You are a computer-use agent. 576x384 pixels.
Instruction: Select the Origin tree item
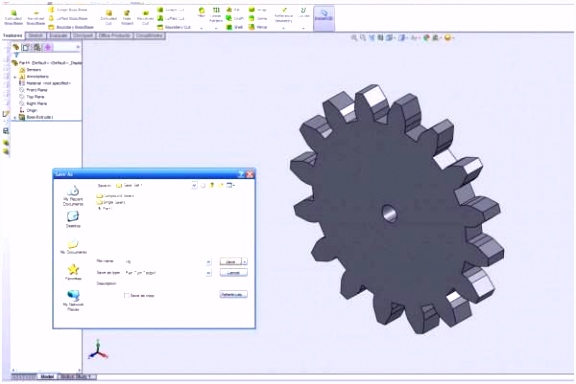coord(28,110)
